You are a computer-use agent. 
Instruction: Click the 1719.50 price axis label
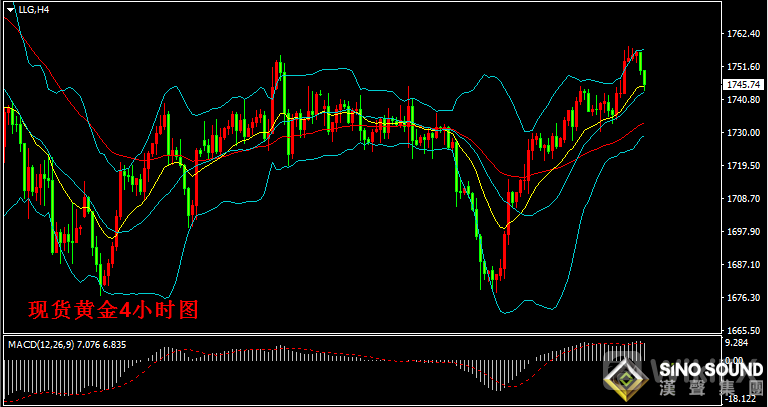[741, 166]
